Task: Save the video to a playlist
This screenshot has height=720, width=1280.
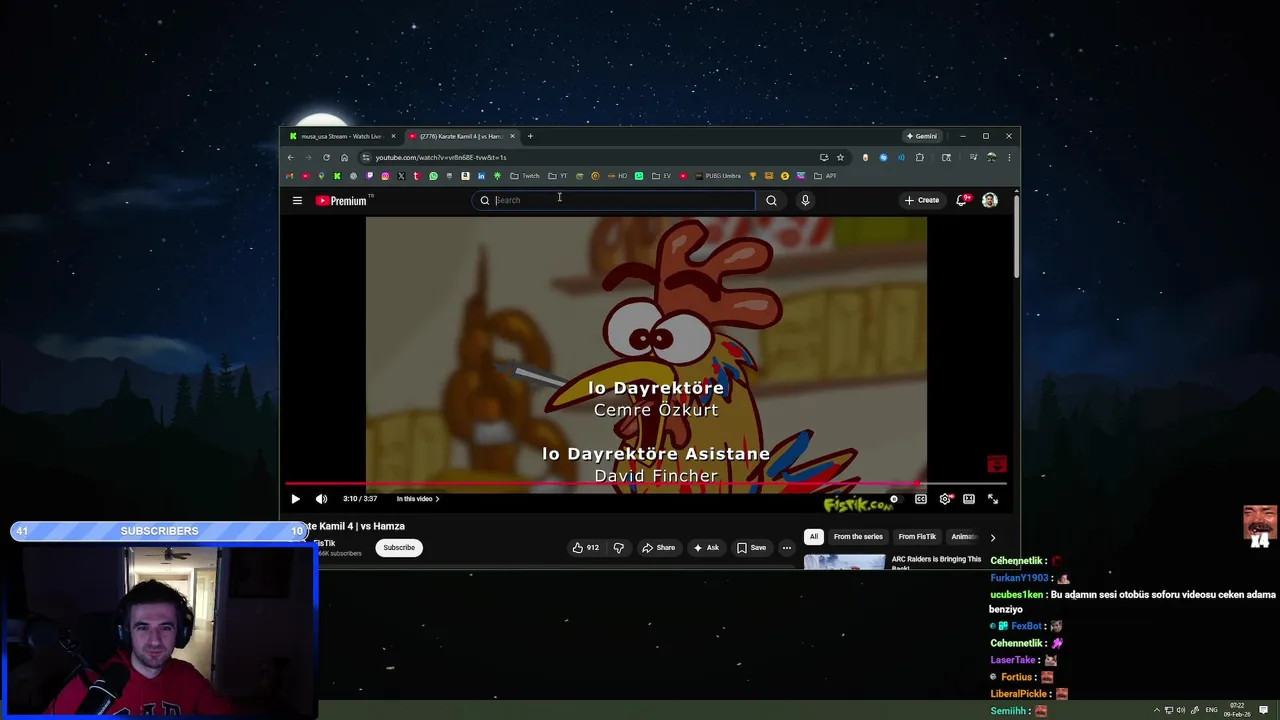Action: coord(751,547)
